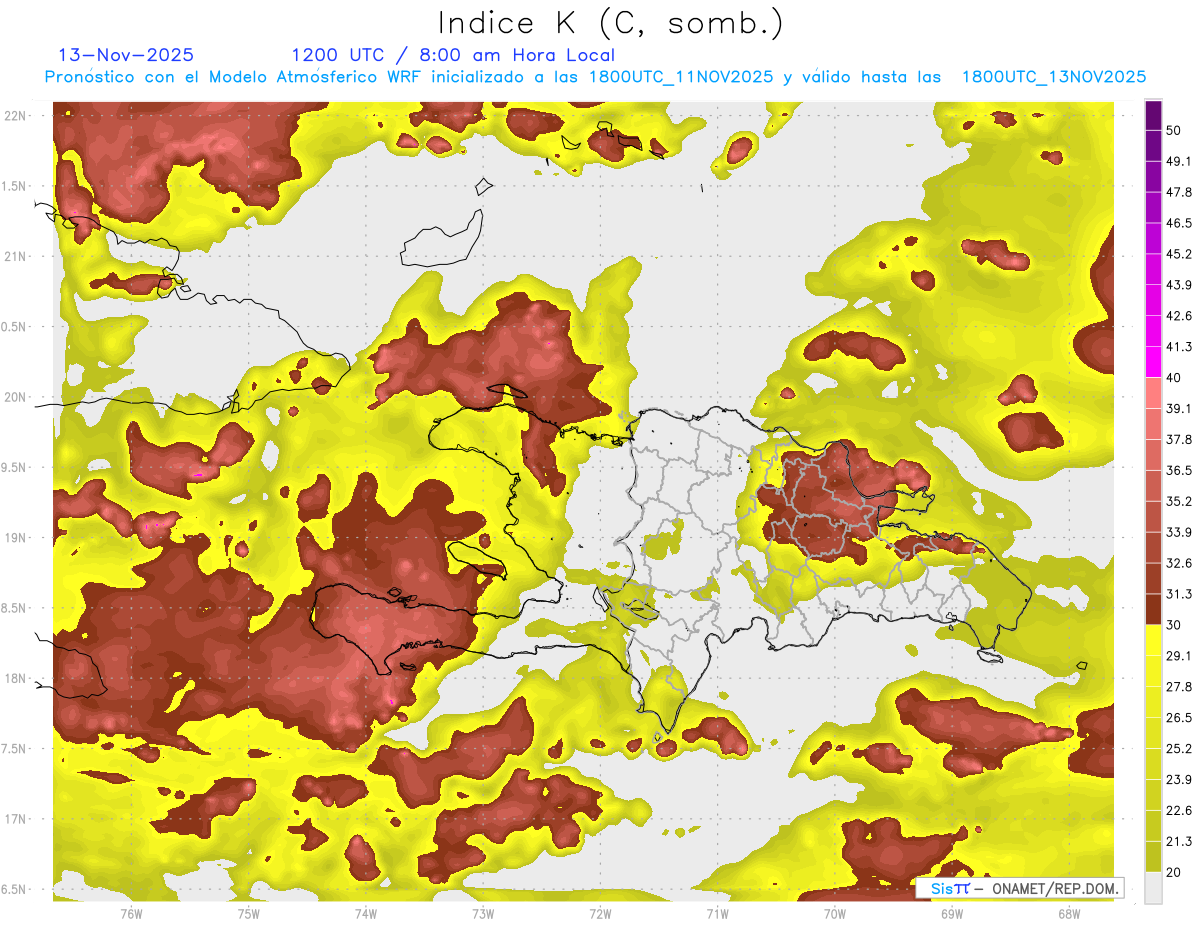Click the colorbar value "47.8"

coord(1179,192)
